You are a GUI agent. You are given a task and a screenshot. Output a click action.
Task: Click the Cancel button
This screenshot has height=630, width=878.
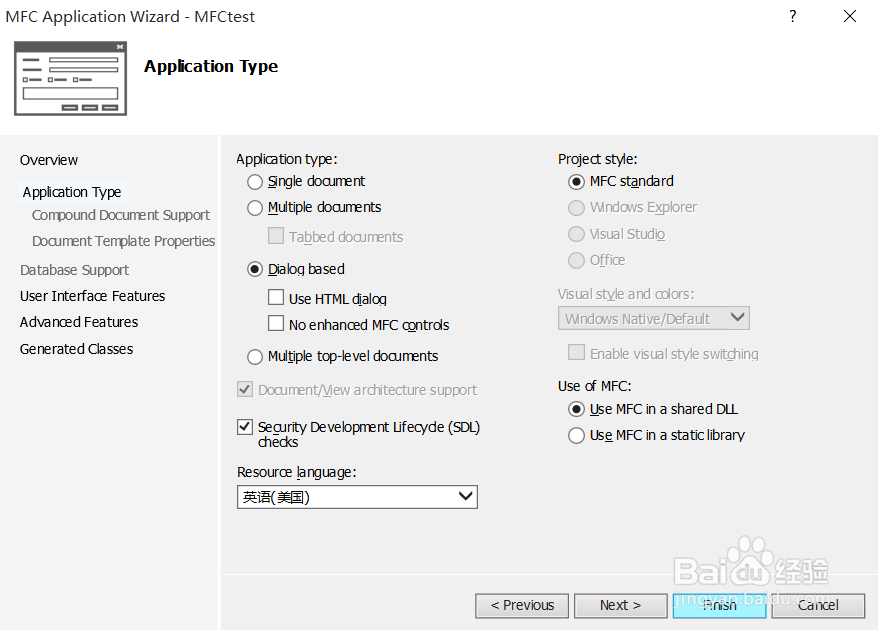tap(817, 605)
